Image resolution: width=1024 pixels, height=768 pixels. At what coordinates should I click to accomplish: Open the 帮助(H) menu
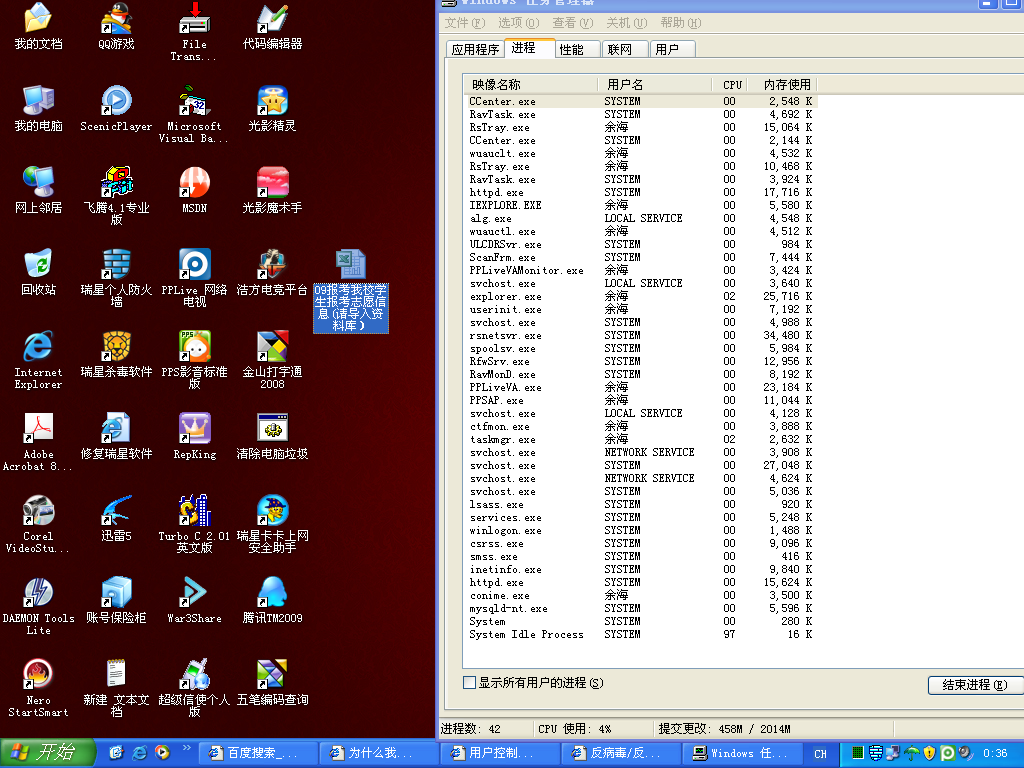tap(680, 23)
